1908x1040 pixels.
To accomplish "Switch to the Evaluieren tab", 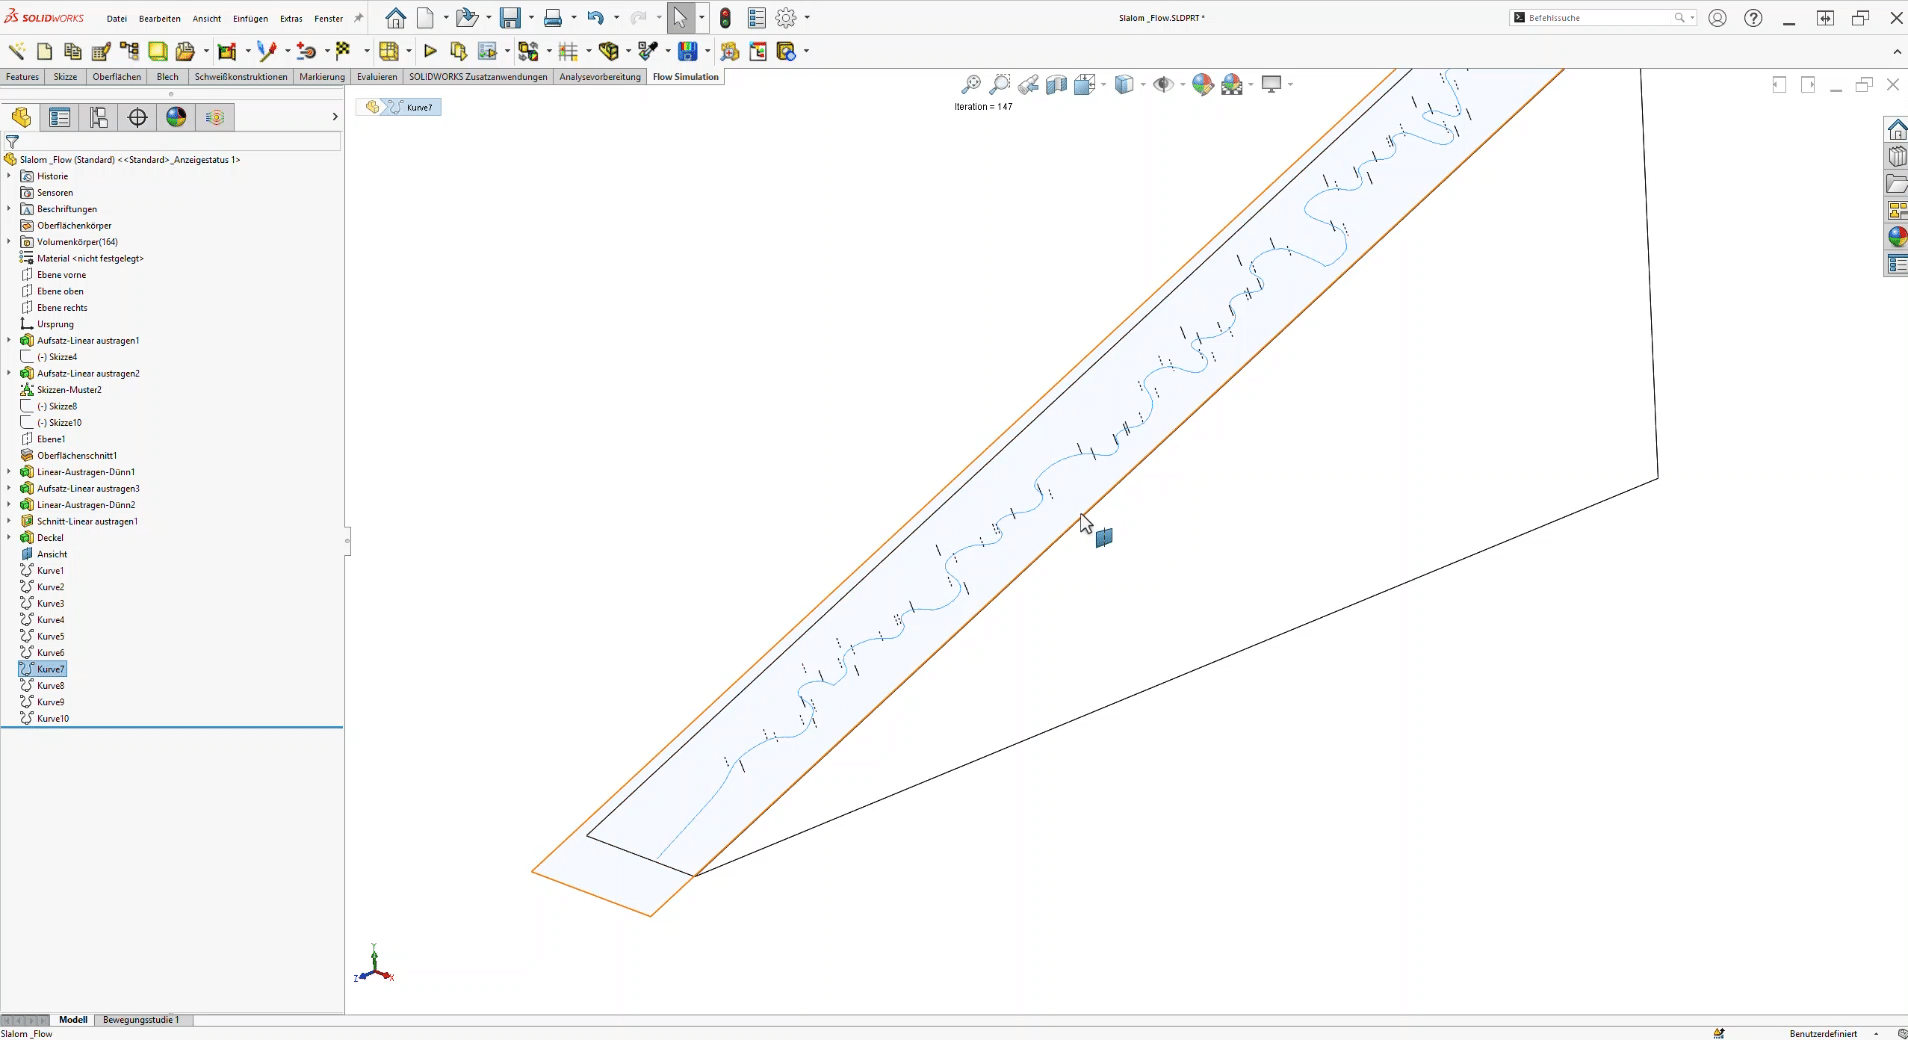I will pyautogui.click(x=377, y=77).
